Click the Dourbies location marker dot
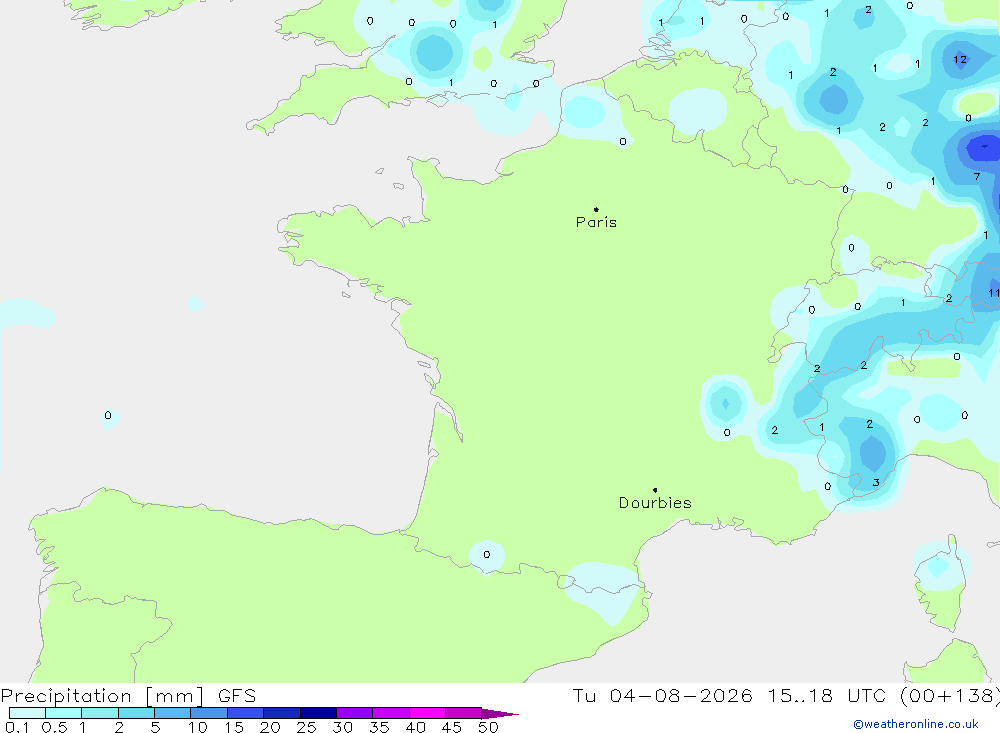The height and width of the screenshot is (733, 1000). point(655,490)
